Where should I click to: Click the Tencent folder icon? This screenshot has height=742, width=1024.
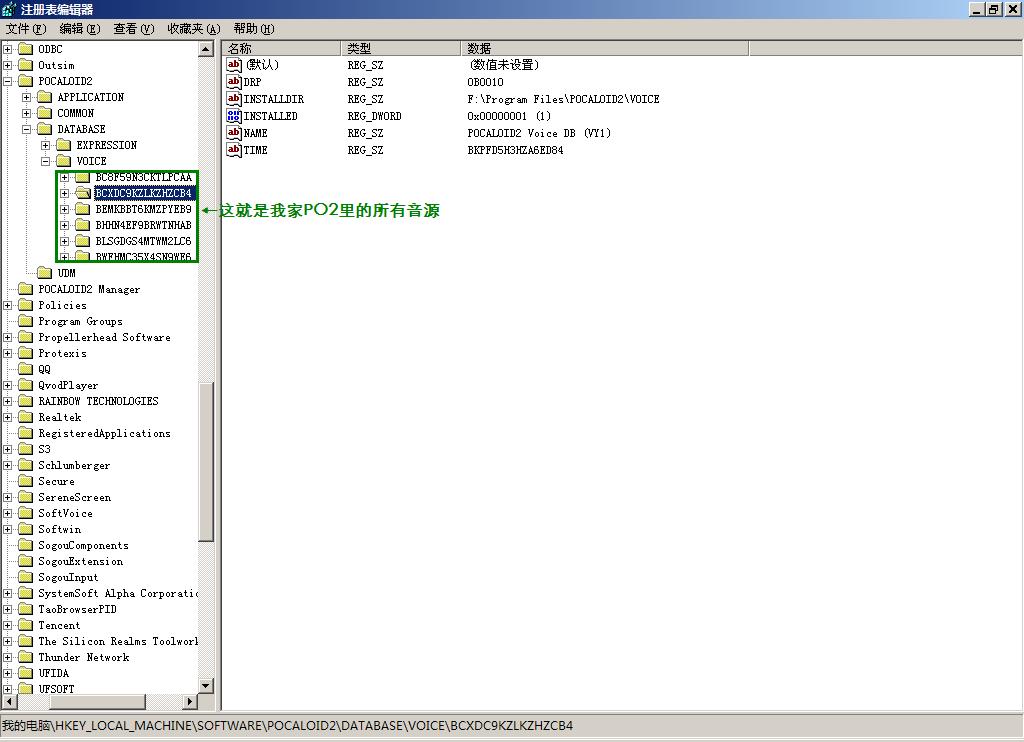pyautogui.click(x=25, y=625)
